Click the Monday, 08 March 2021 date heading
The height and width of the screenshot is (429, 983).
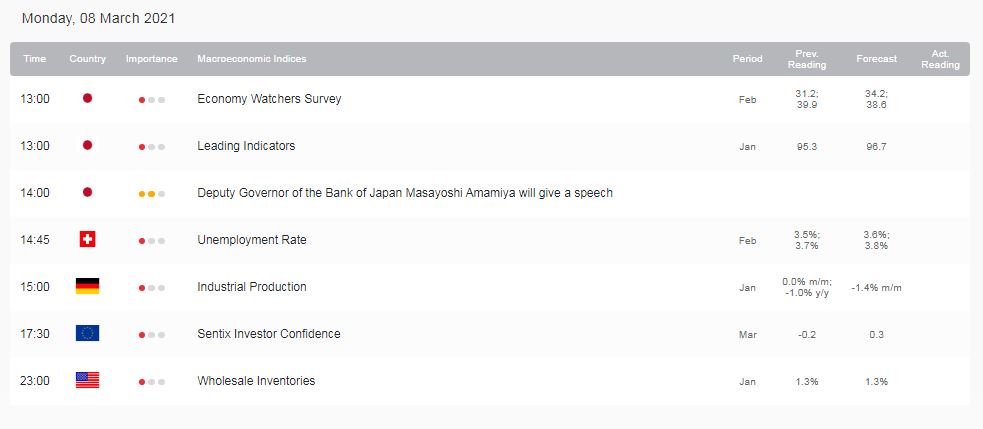(98, 19)
